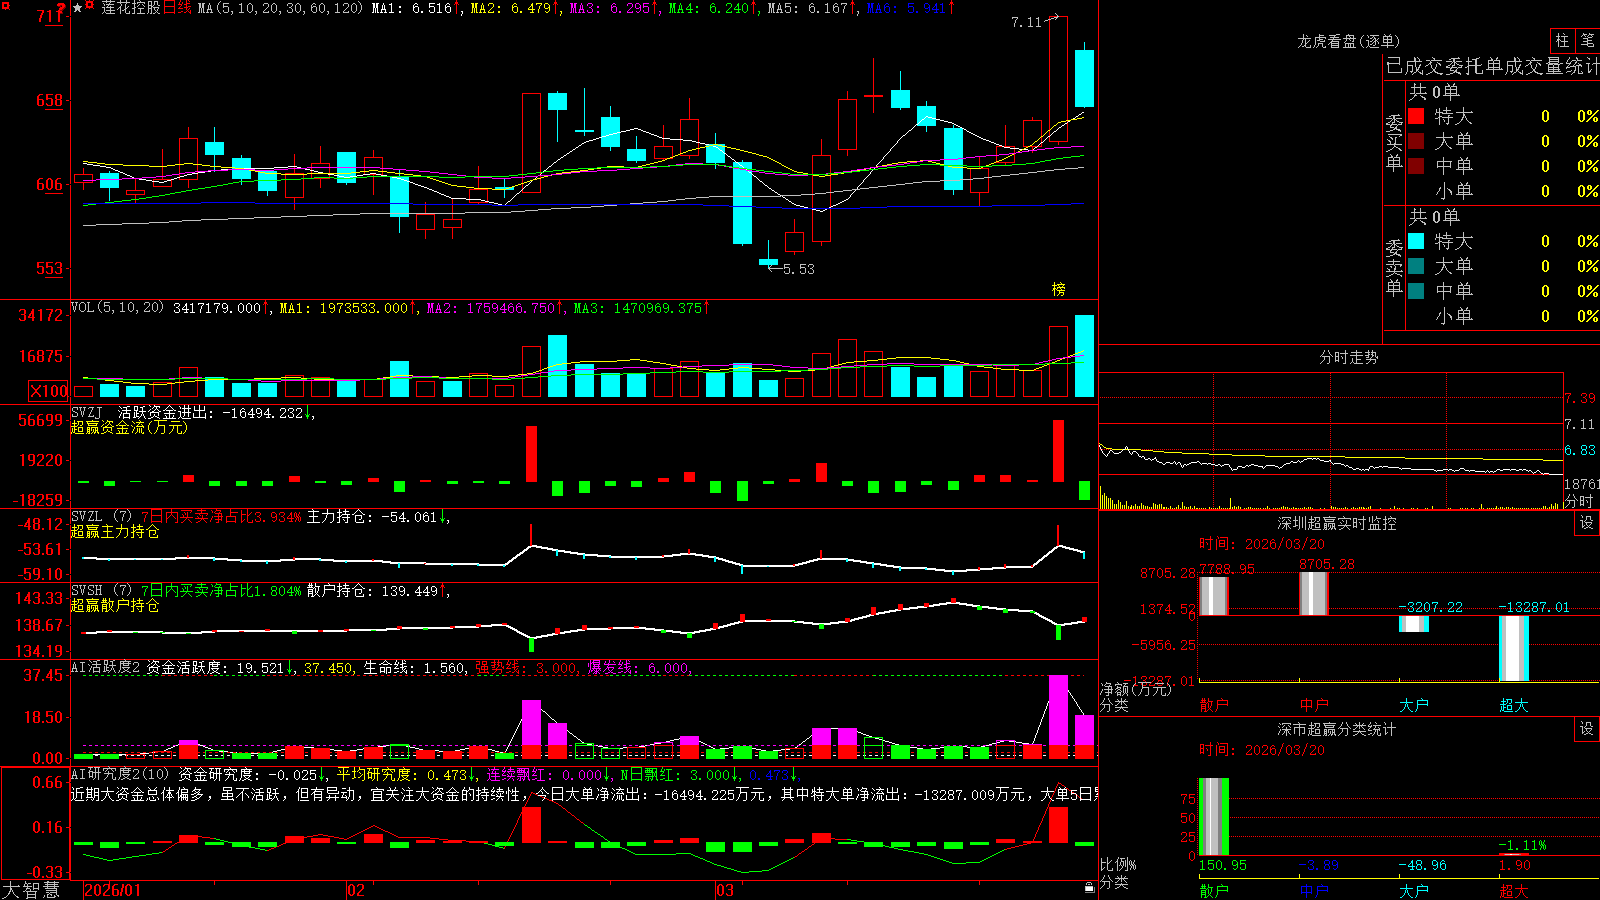Screen dimensions: 1600x900
Task: Click the yellow 榜 marker on the chart
Action: pos(1058,289)
